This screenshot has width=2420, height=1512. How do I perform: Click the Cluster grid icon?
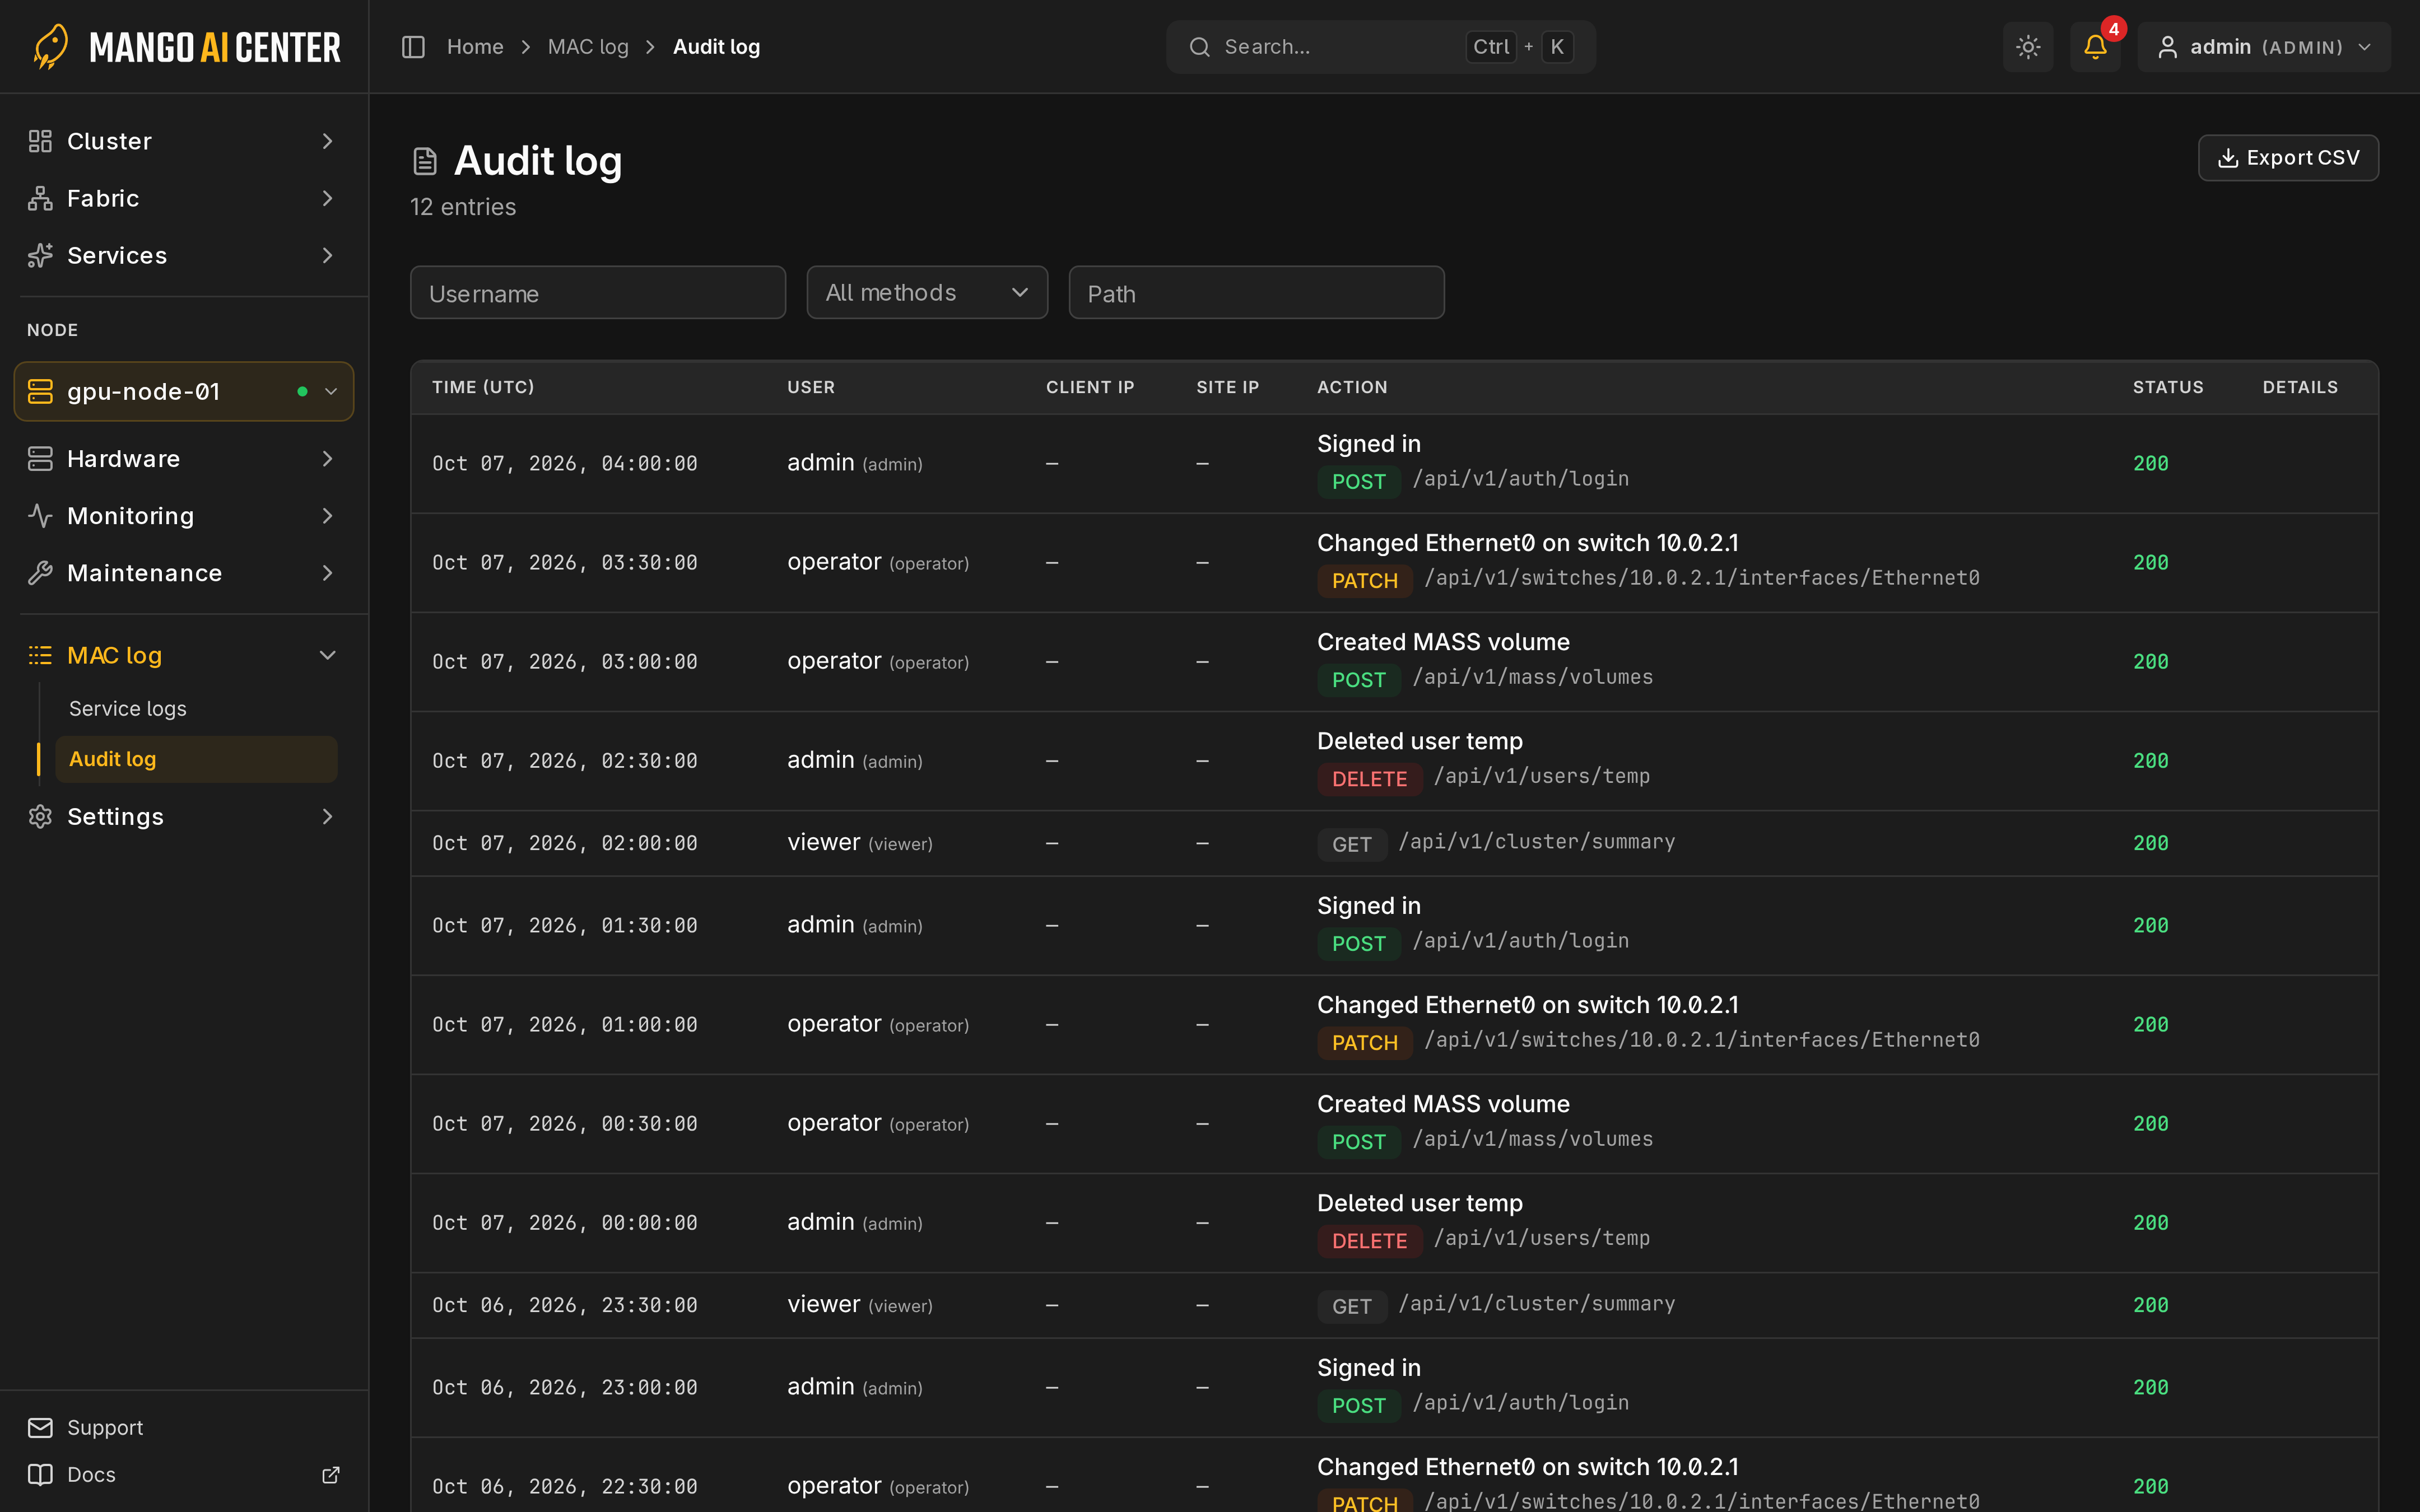pyautogui.click(x=40, y=141)
